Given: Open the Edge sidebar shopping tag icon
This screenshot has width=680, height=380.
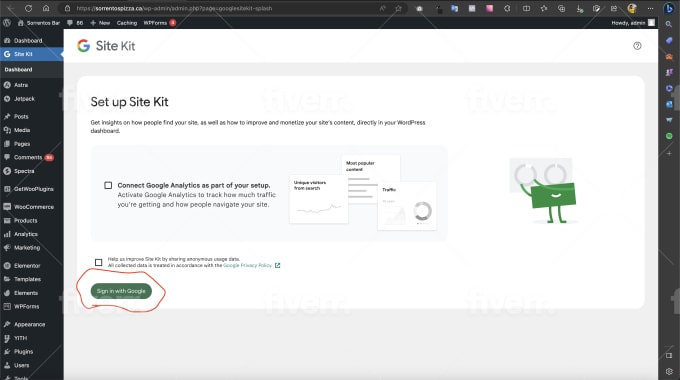Looking at the screenshot, I should tap(669, 40).
